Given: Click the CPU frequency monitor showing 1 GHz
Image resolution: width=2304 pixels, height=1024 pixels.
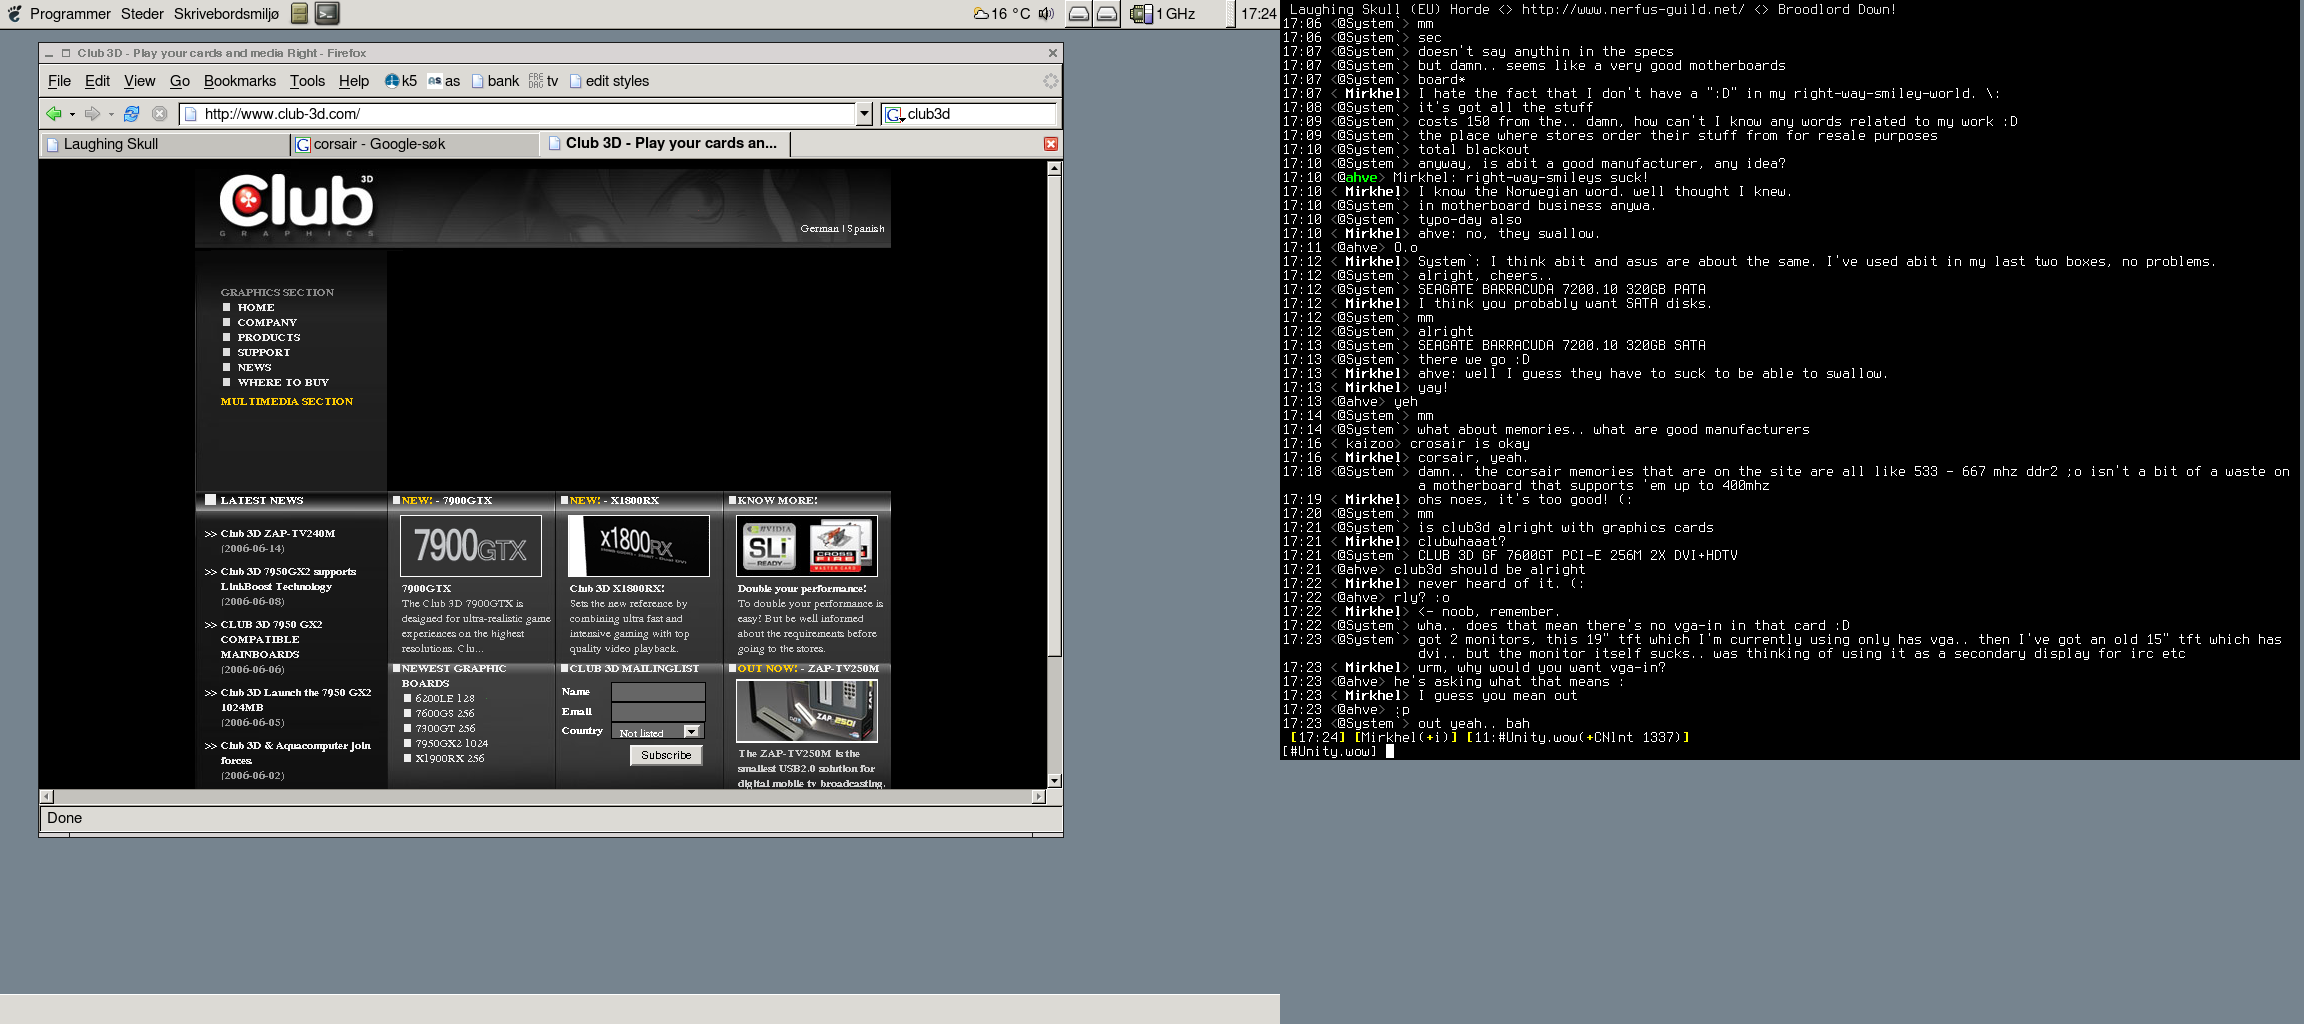Looking at the screenshot, I should click(1164, 14).
